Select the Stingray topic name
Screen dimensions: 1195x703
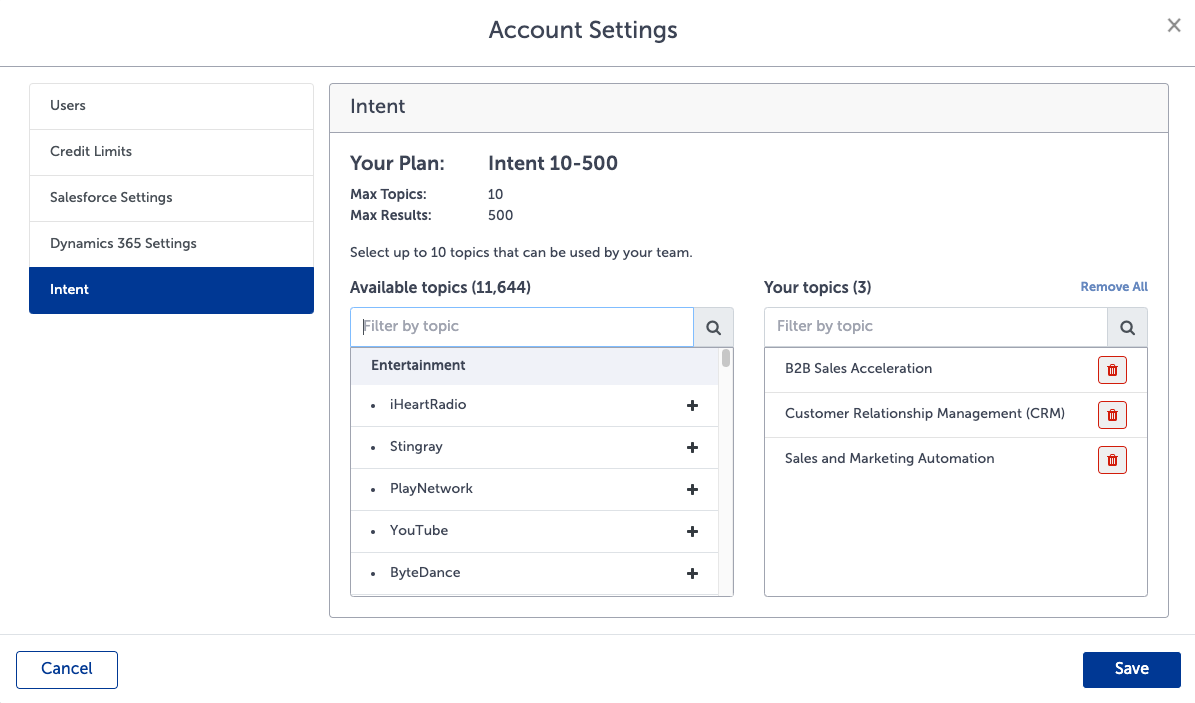coord(416,447)
